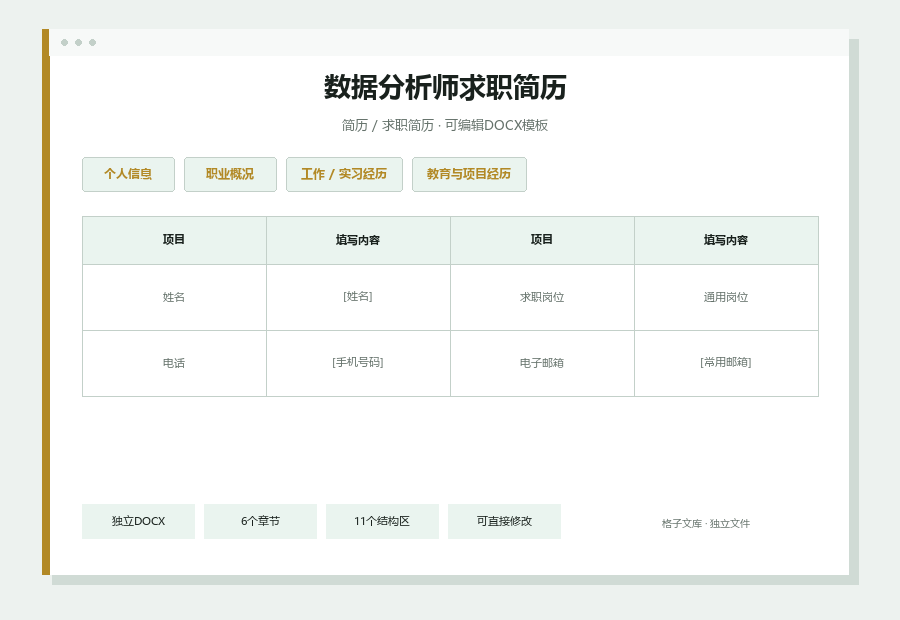Click the 求职岗位 label cell
The image size is (900, 620).
coord(542,297)
